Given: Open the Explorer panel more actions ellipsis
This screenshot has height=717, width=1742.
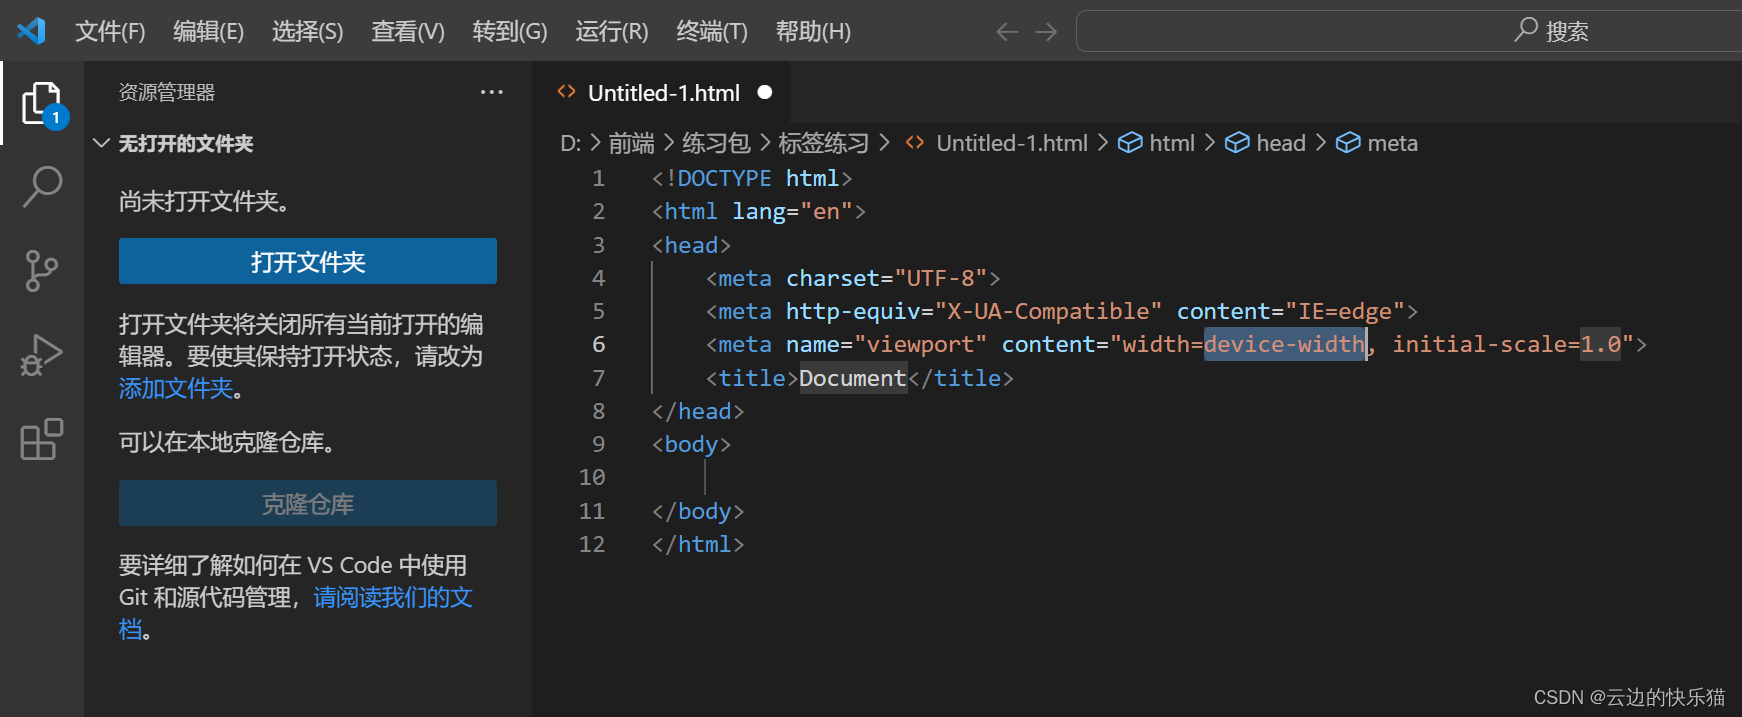Looking at the screenshot, I should (x=491, y=92).
